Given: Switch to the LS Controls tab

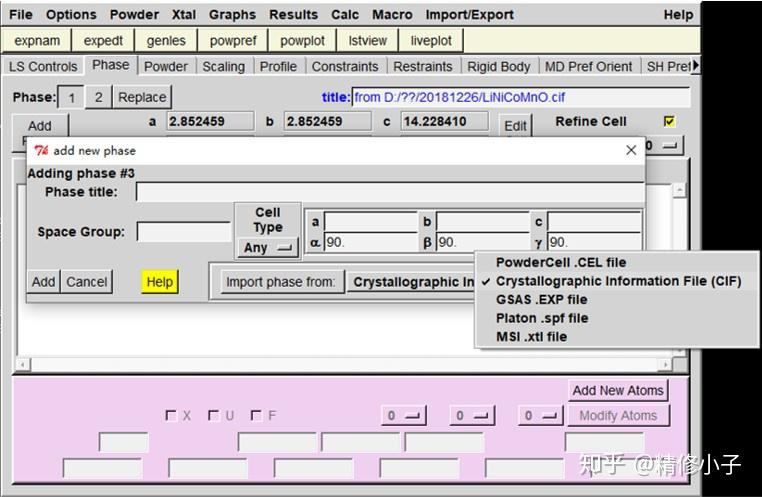Looking at the screenshot, I should click(x=43, y=67).
